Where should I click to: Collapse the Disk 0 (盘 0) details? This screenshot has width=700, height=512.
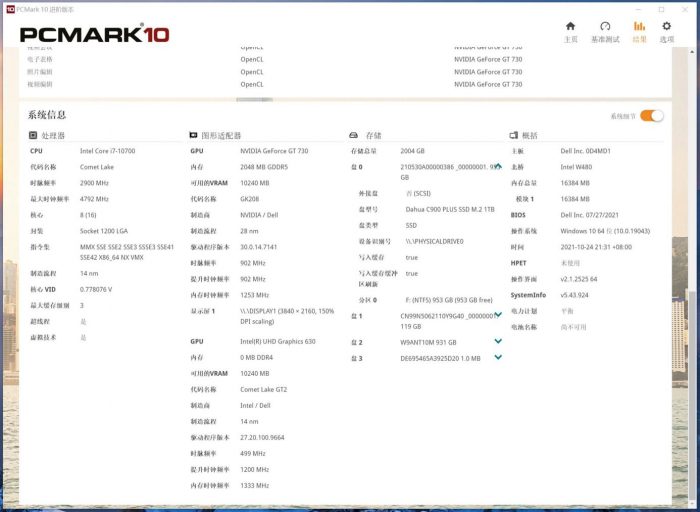click(x=497, y=166)
